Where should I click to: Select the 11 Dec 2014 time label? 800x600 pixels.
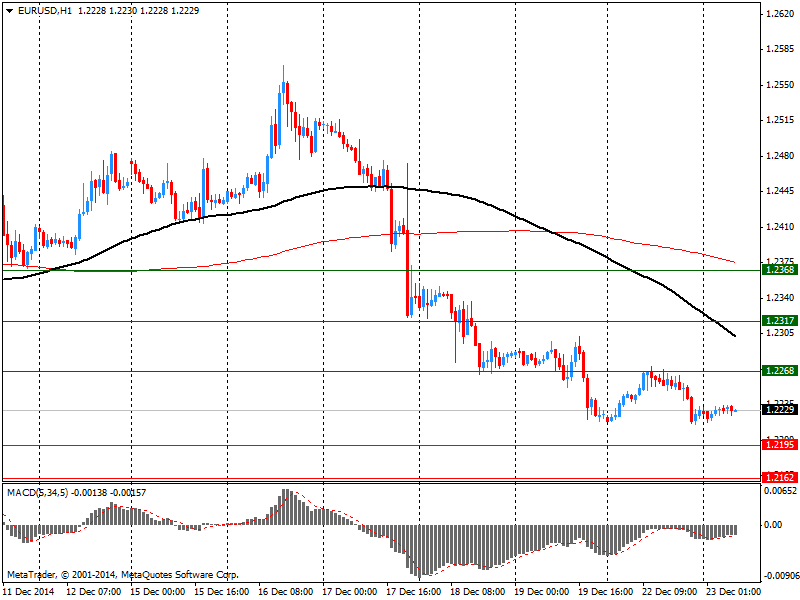pyautogui.click(x=29, y=592)
